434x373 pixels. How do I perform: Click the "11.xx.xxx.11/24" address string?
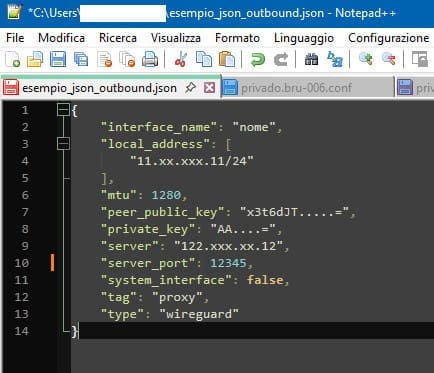(192, 161)
